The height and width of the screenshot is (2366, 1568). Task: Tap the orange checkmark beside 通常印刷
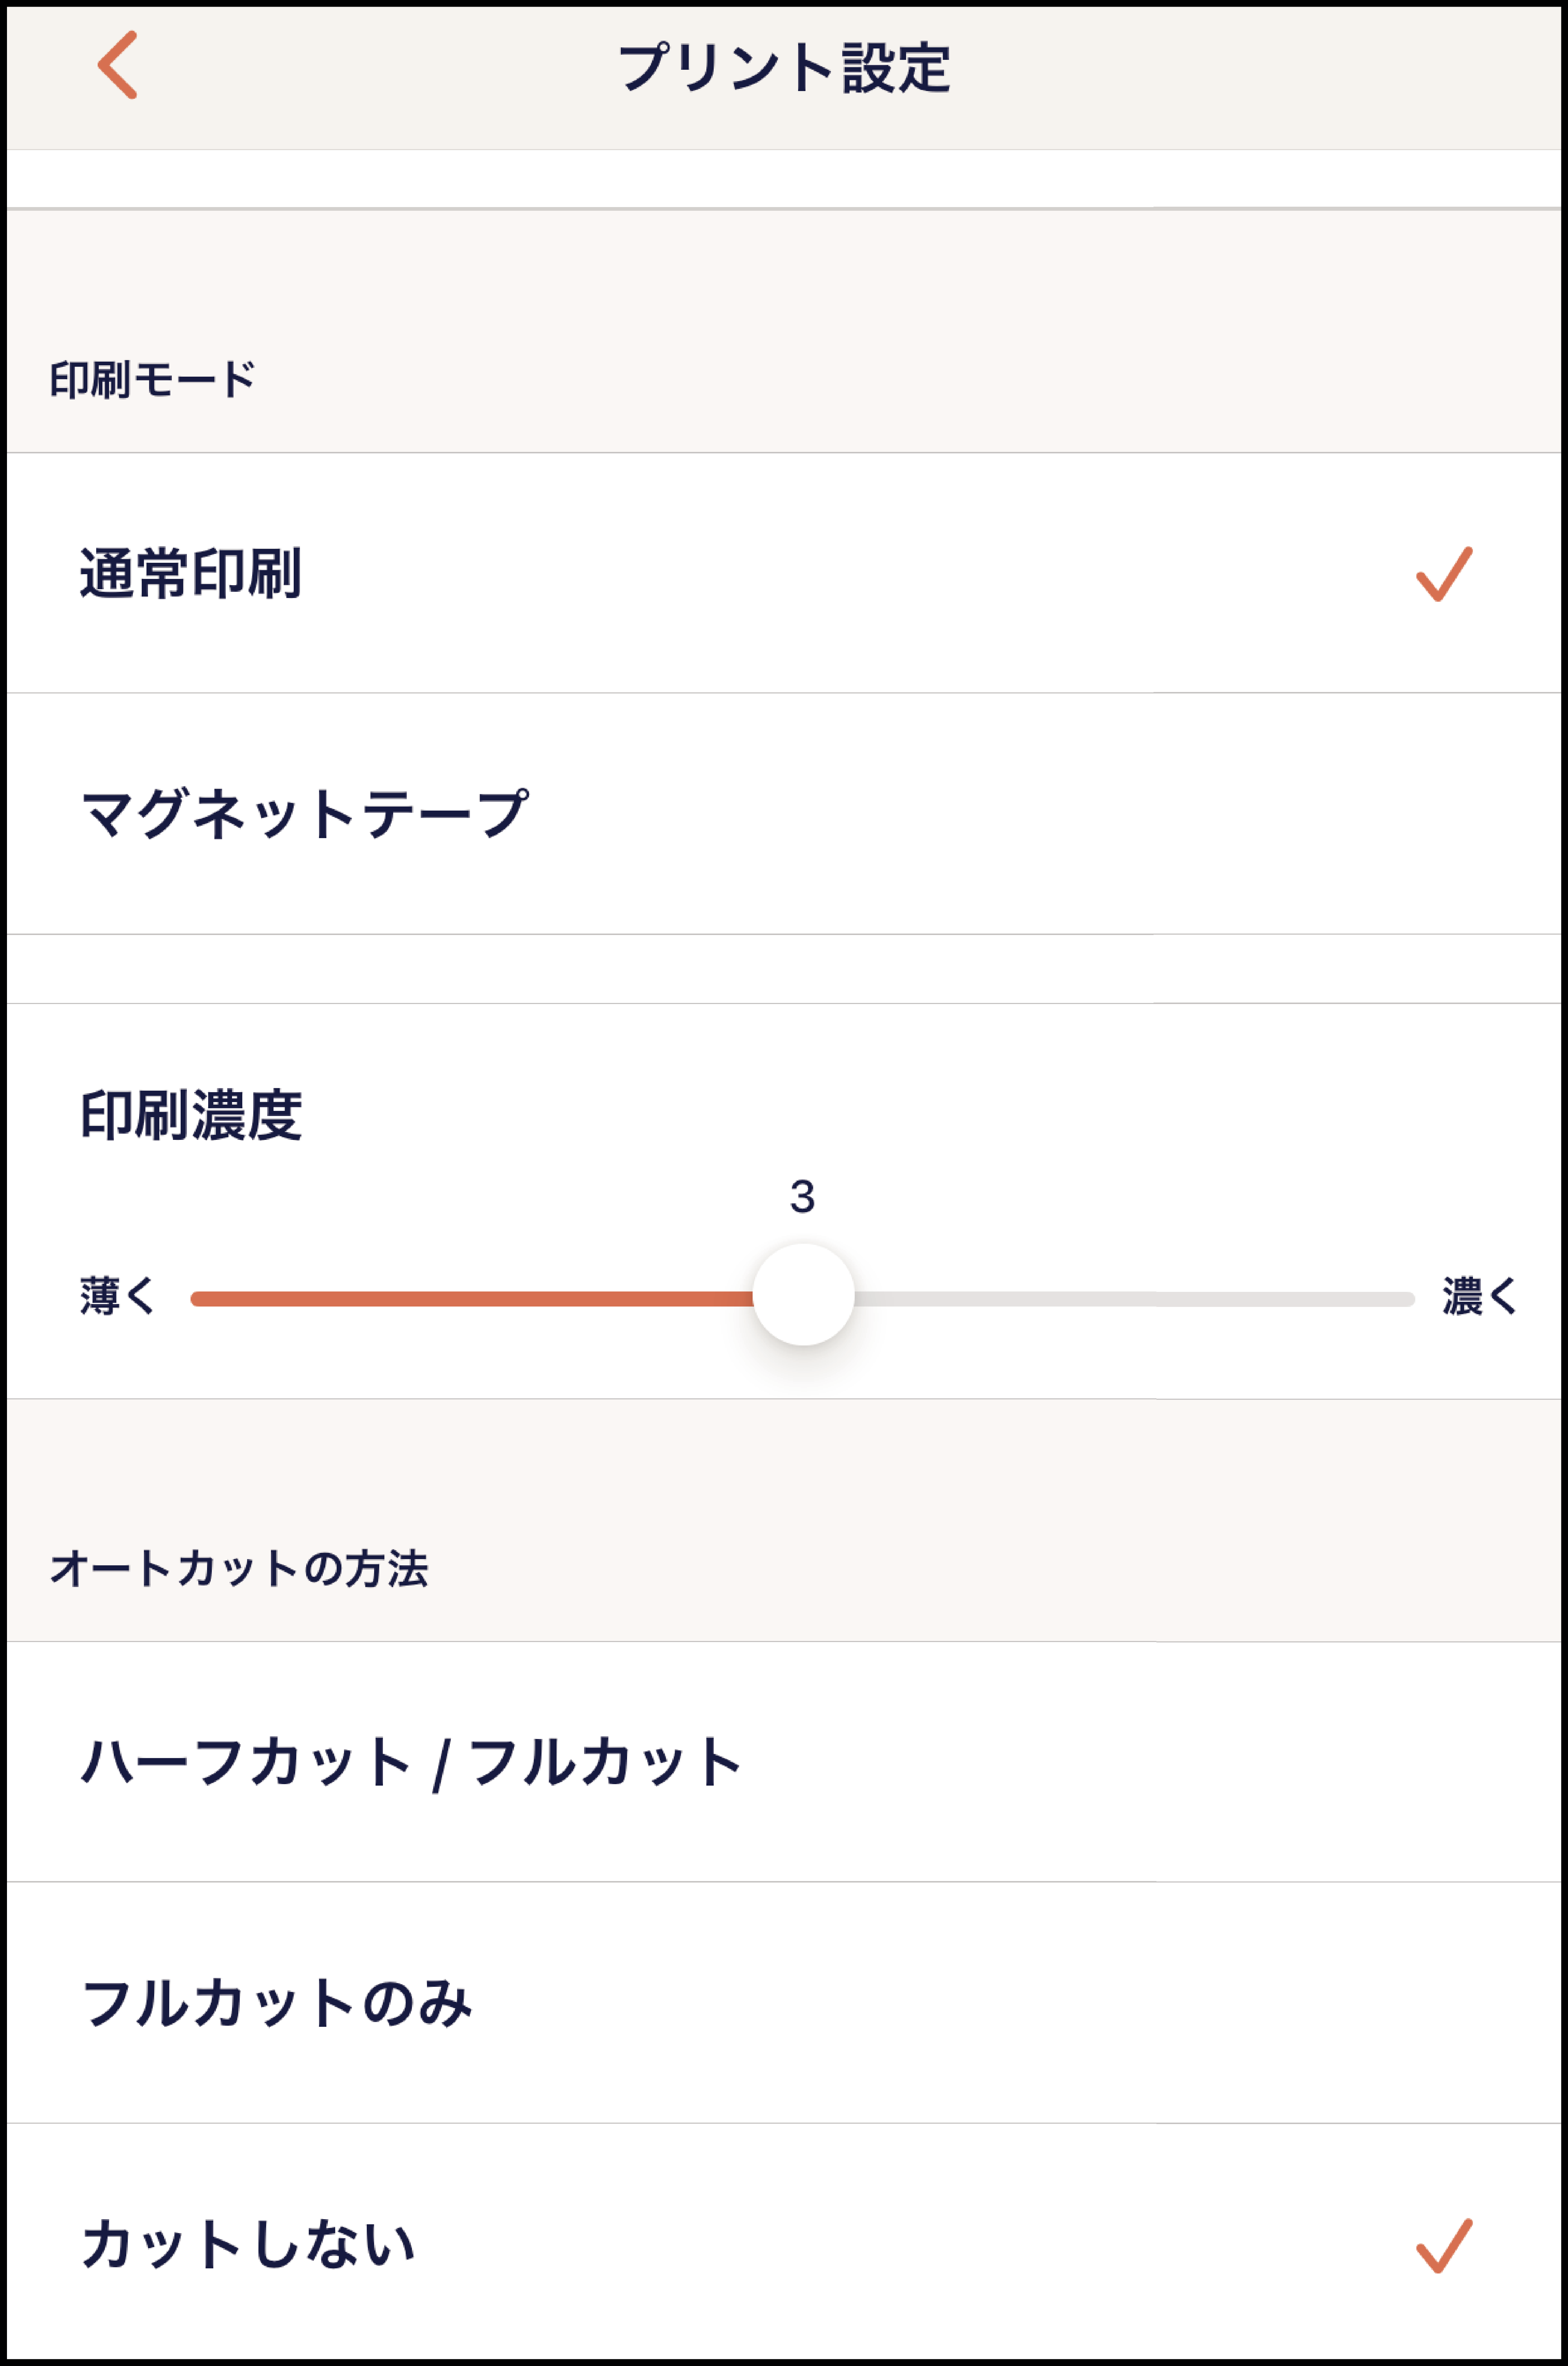(1444, 574)
